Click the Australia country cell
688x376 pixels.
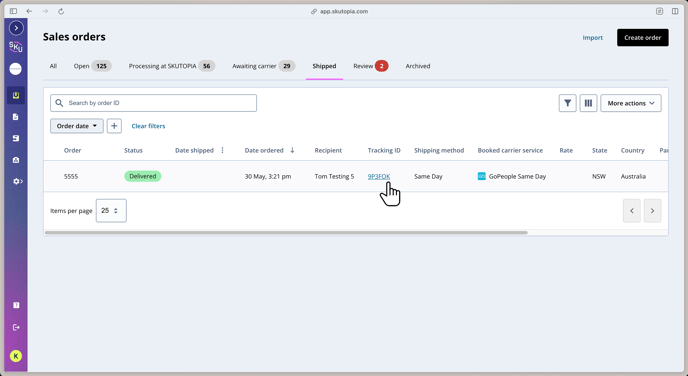(633, 176)
